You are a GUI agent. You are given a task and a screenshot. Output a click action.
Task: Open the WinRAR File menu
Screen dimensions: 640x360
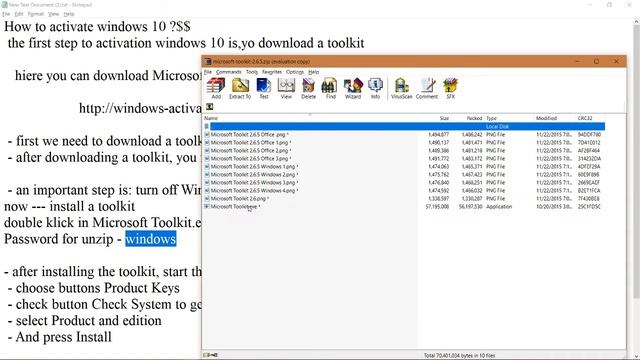[208, 72]
